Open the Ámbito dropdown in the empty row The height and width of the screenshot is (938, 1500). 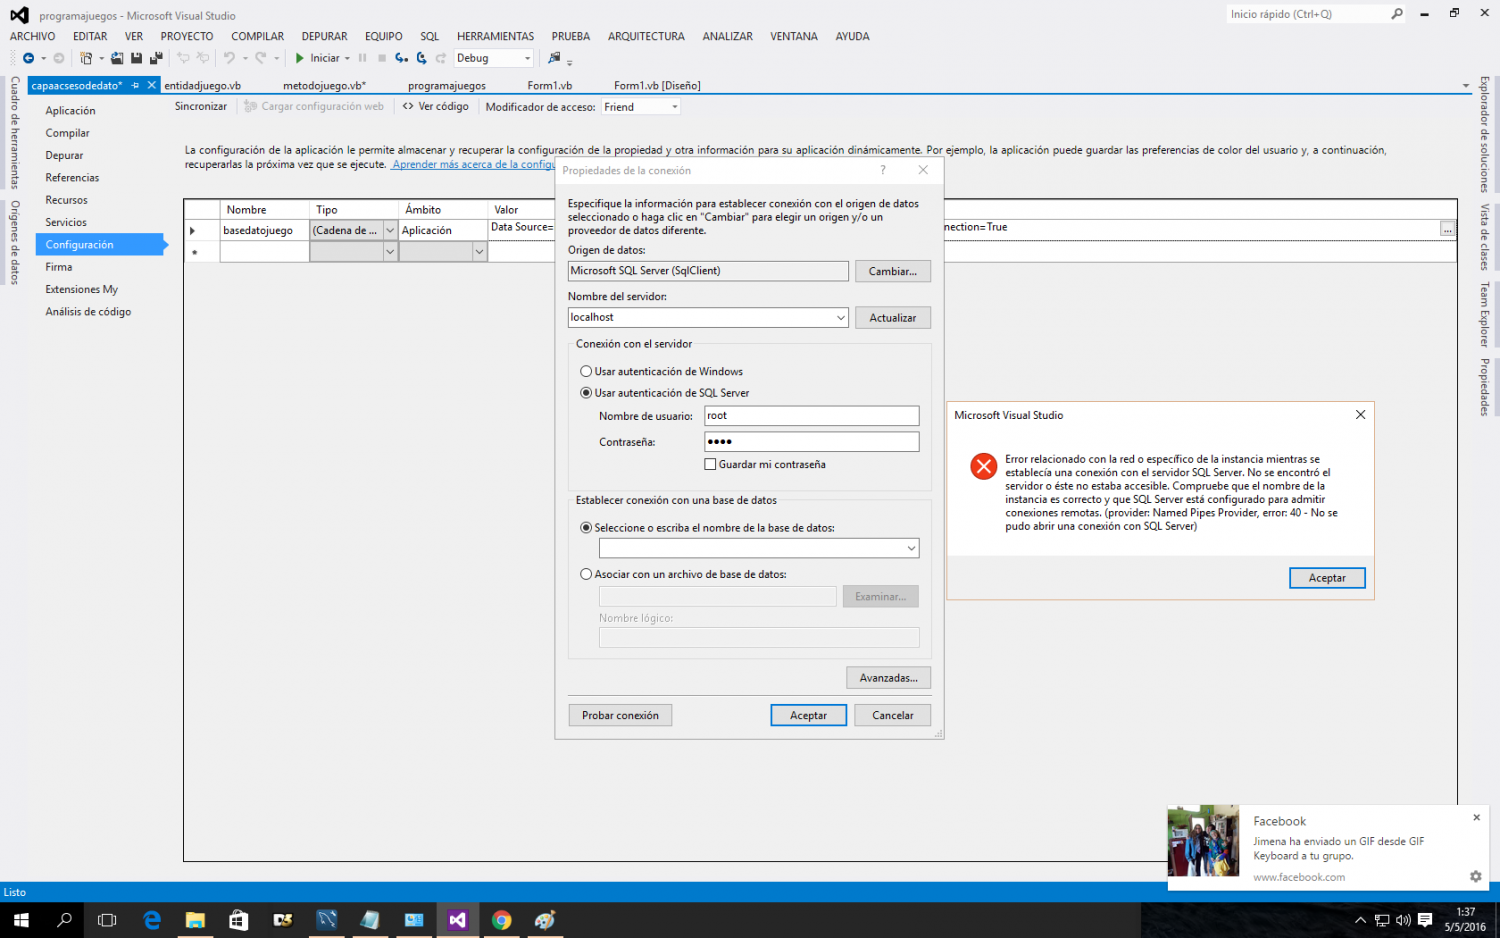[x=479, y=252]
